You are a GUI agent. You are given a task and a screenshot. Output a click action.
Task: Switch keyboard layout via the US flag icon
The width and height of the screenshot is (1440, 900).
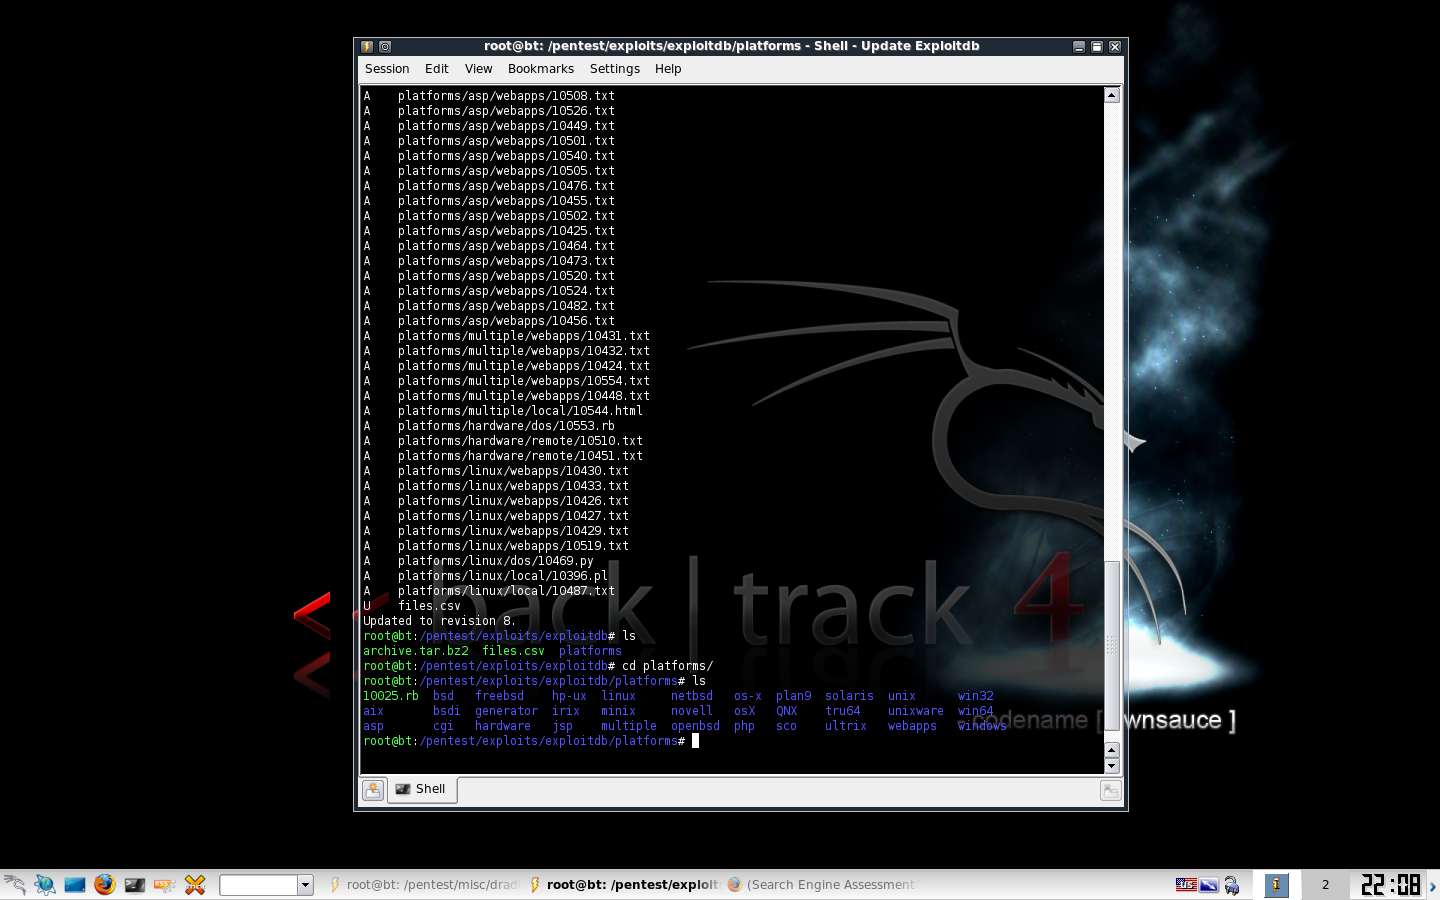click(1186, 884)
